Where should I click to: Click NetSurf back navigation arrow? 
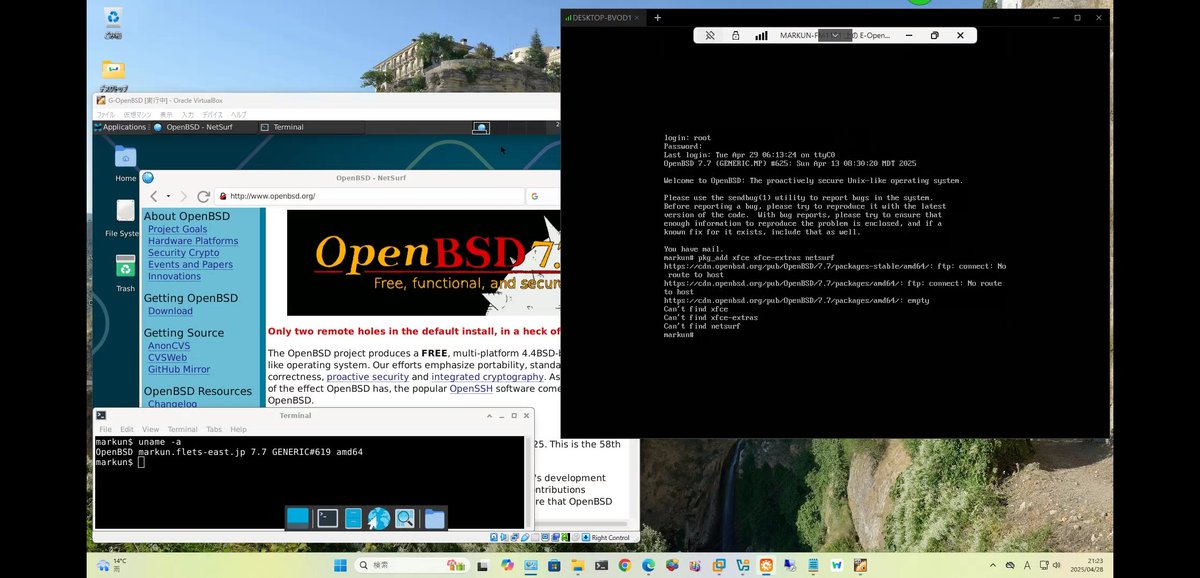[154, 196]
